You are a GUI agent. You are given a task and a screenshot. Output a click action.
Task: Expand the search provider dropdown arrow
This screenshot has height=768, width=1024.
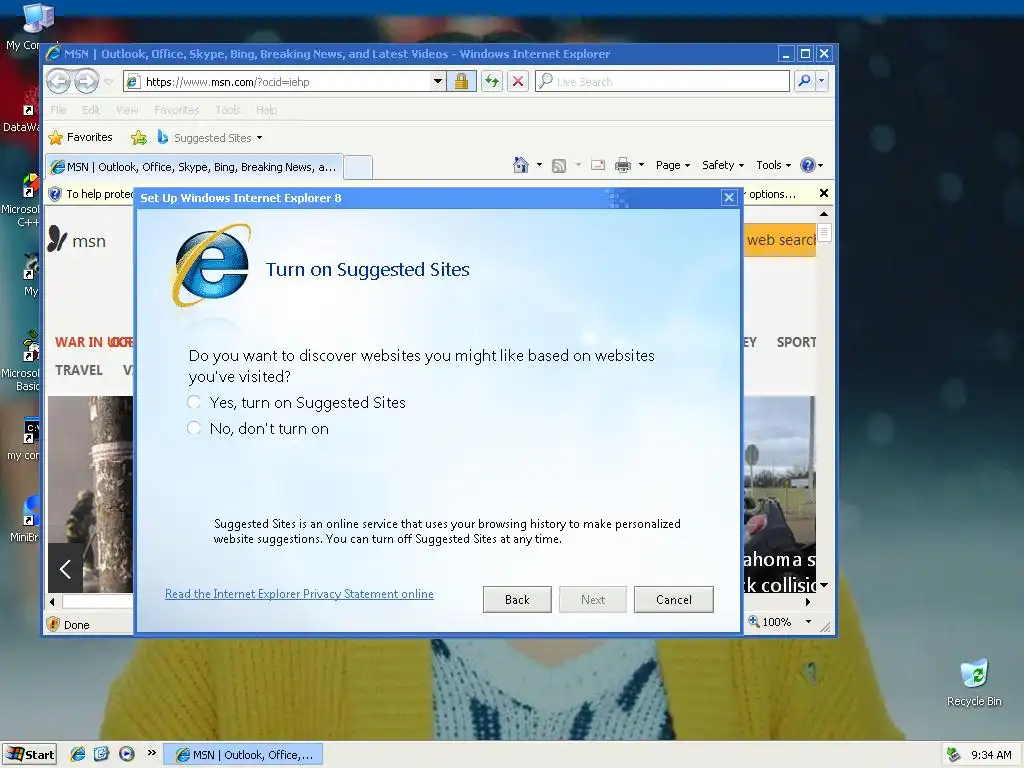pos(822,81)
